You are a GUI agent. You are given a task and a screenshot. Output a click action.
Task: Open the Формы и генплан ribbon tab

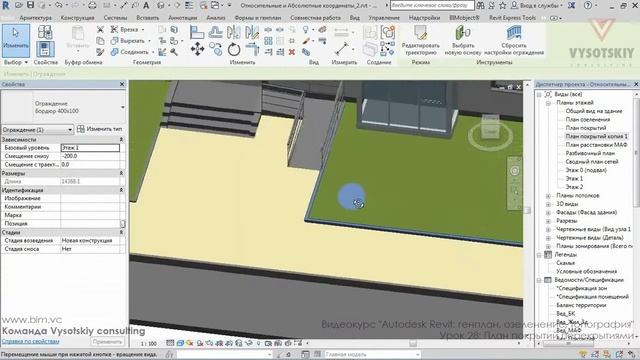(x=258, y=18)
